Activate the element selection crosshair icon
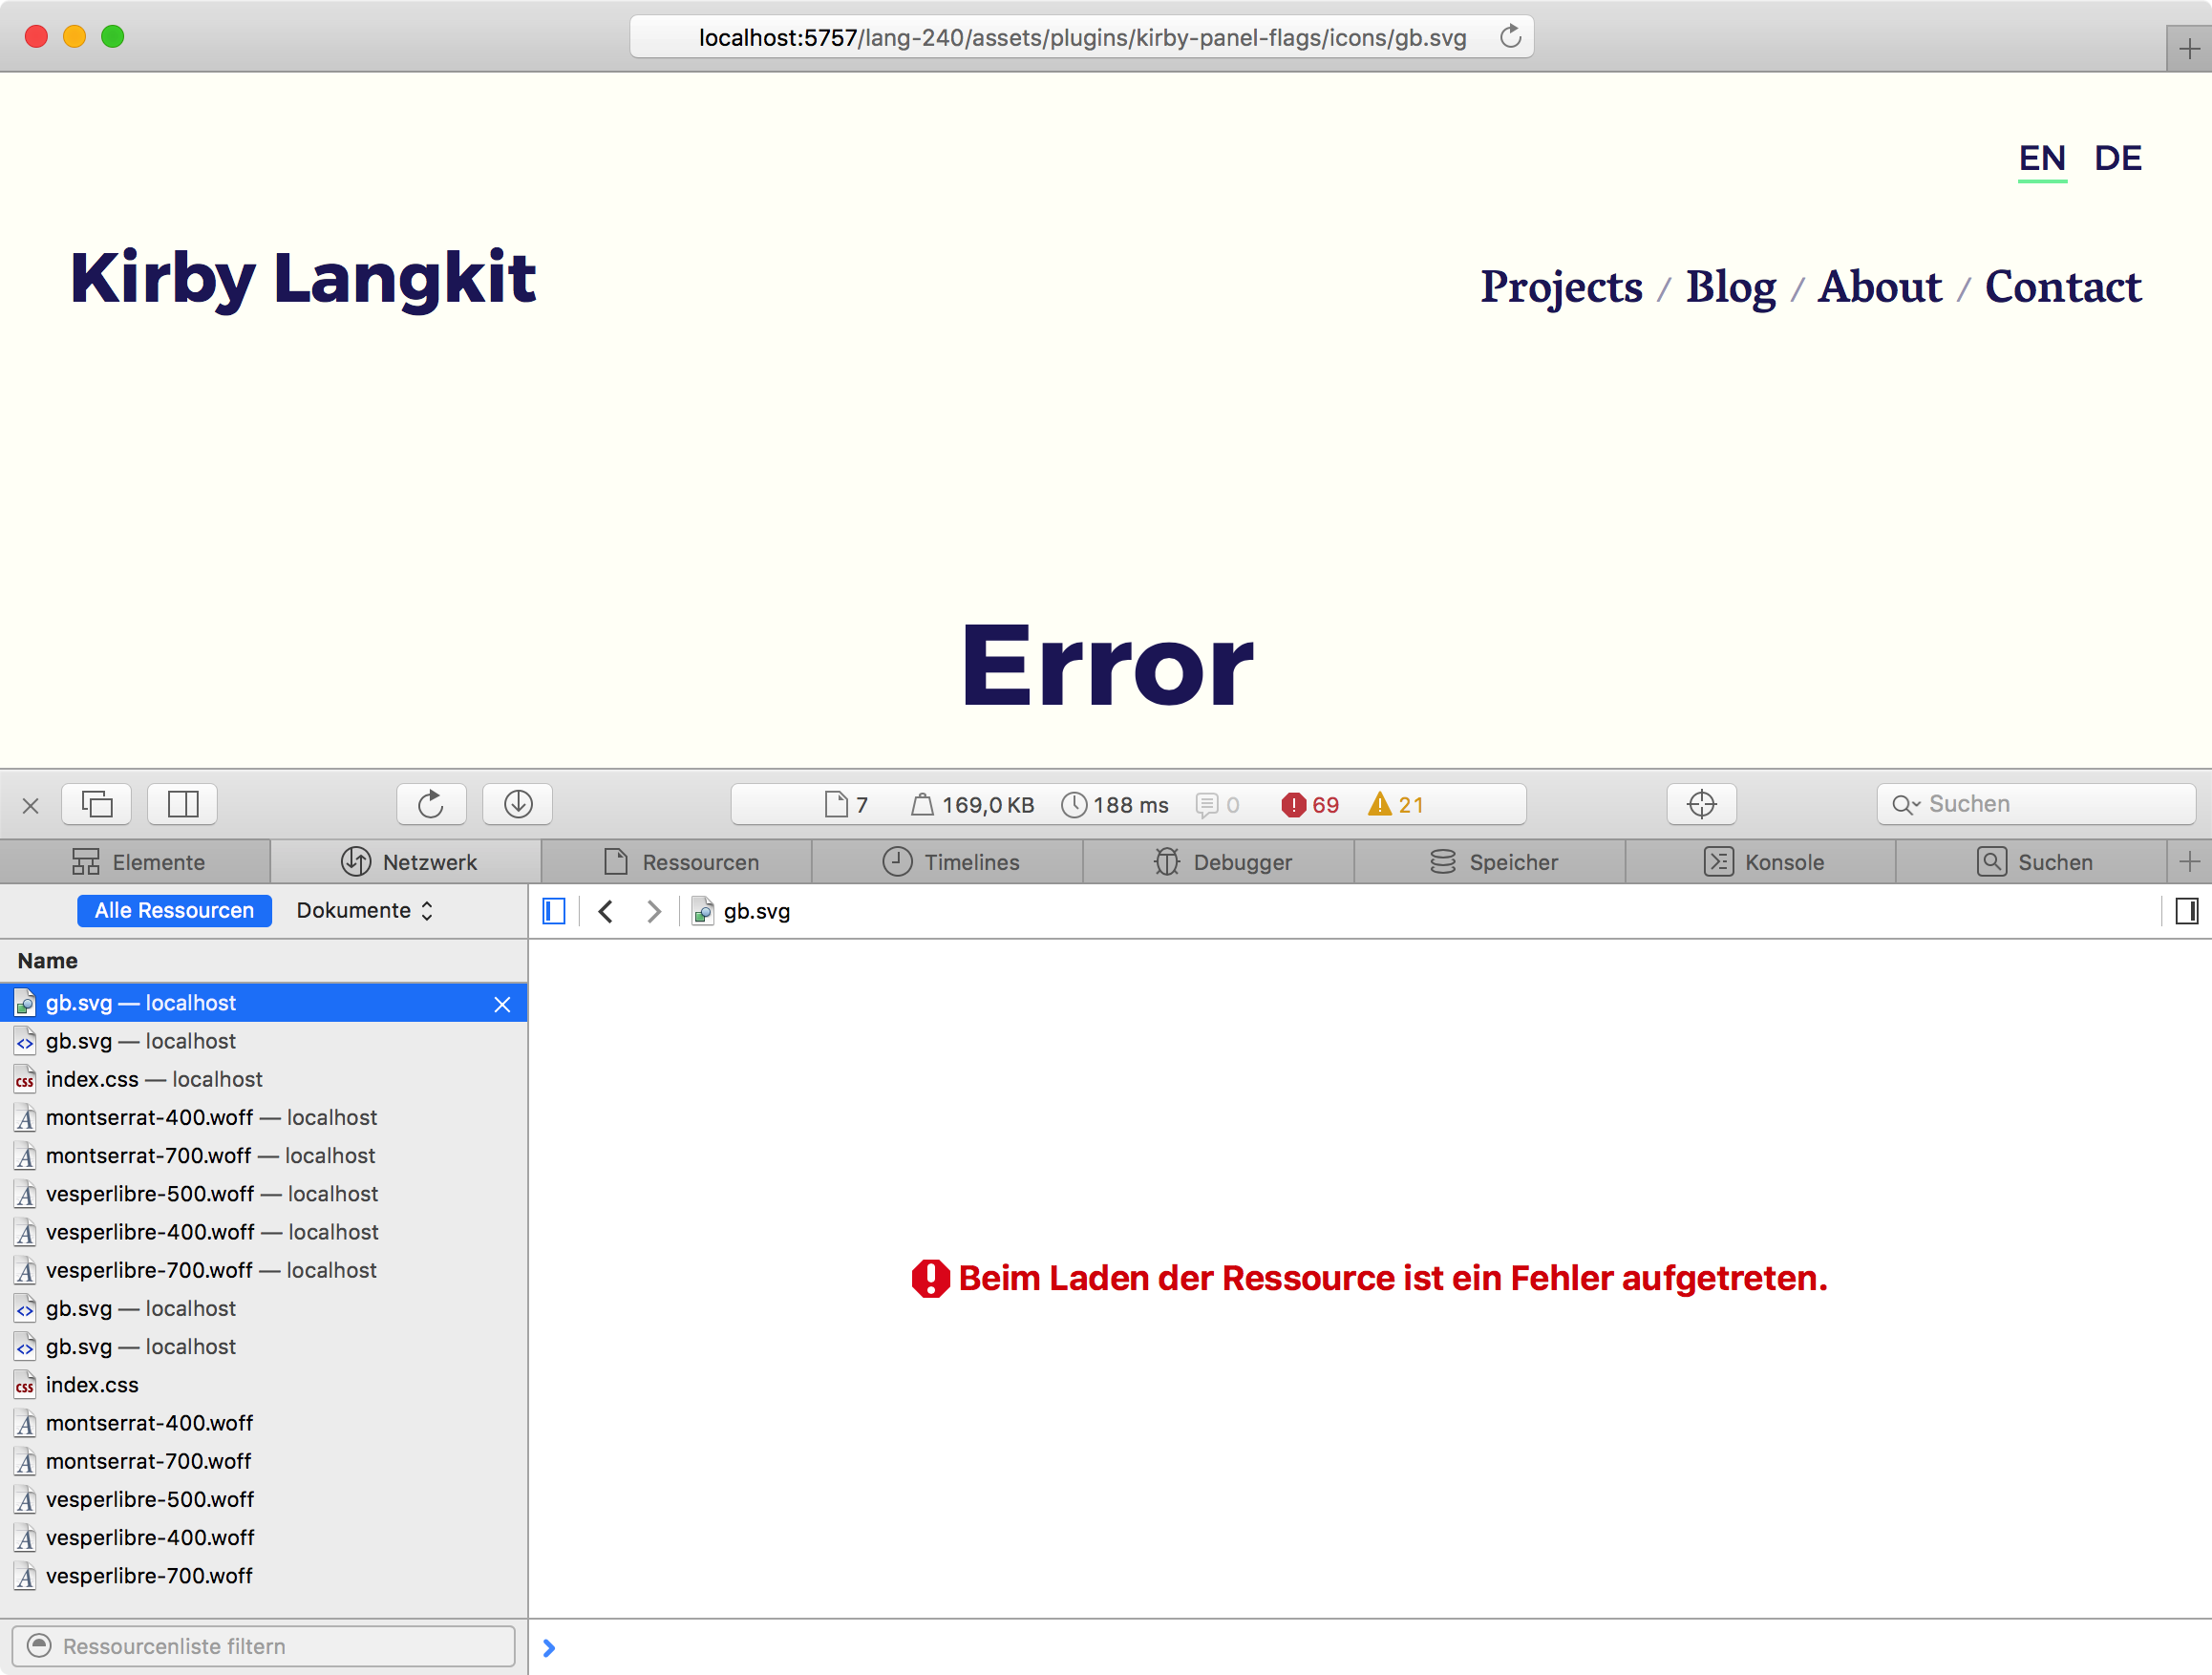This screenshot has width=2212, height=1675. [1701, 804]
